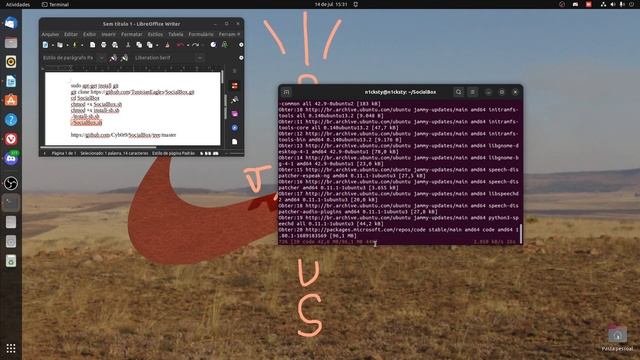Expand the Liberation Serif font name dropdown

[199, 58]
